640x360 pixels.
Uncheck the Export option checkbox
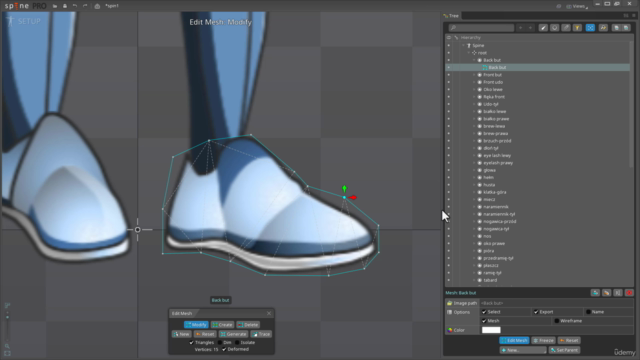pos(536,312)
